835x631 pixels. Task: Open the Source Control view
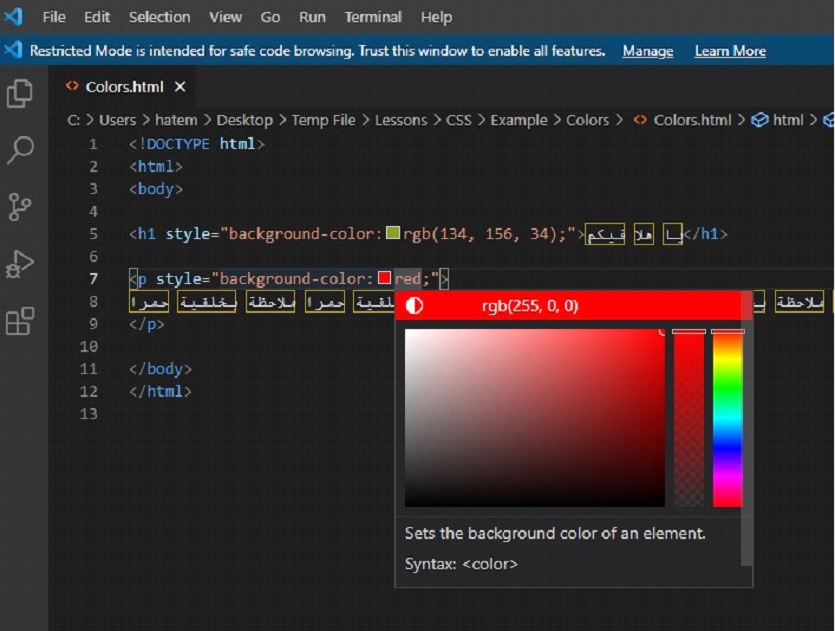click(x=20, y=207)
